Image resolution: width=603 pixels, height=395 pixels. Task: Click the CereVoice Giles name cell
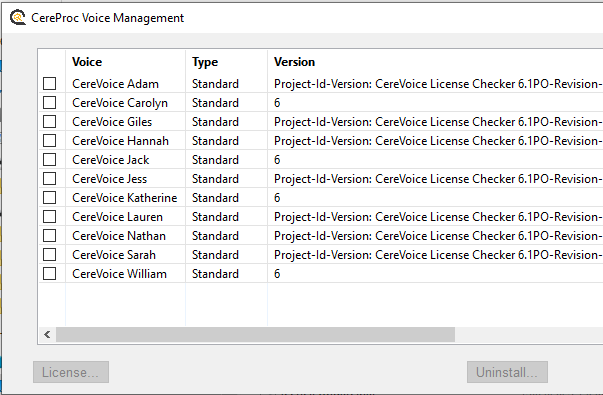click(x=112, y=122)
